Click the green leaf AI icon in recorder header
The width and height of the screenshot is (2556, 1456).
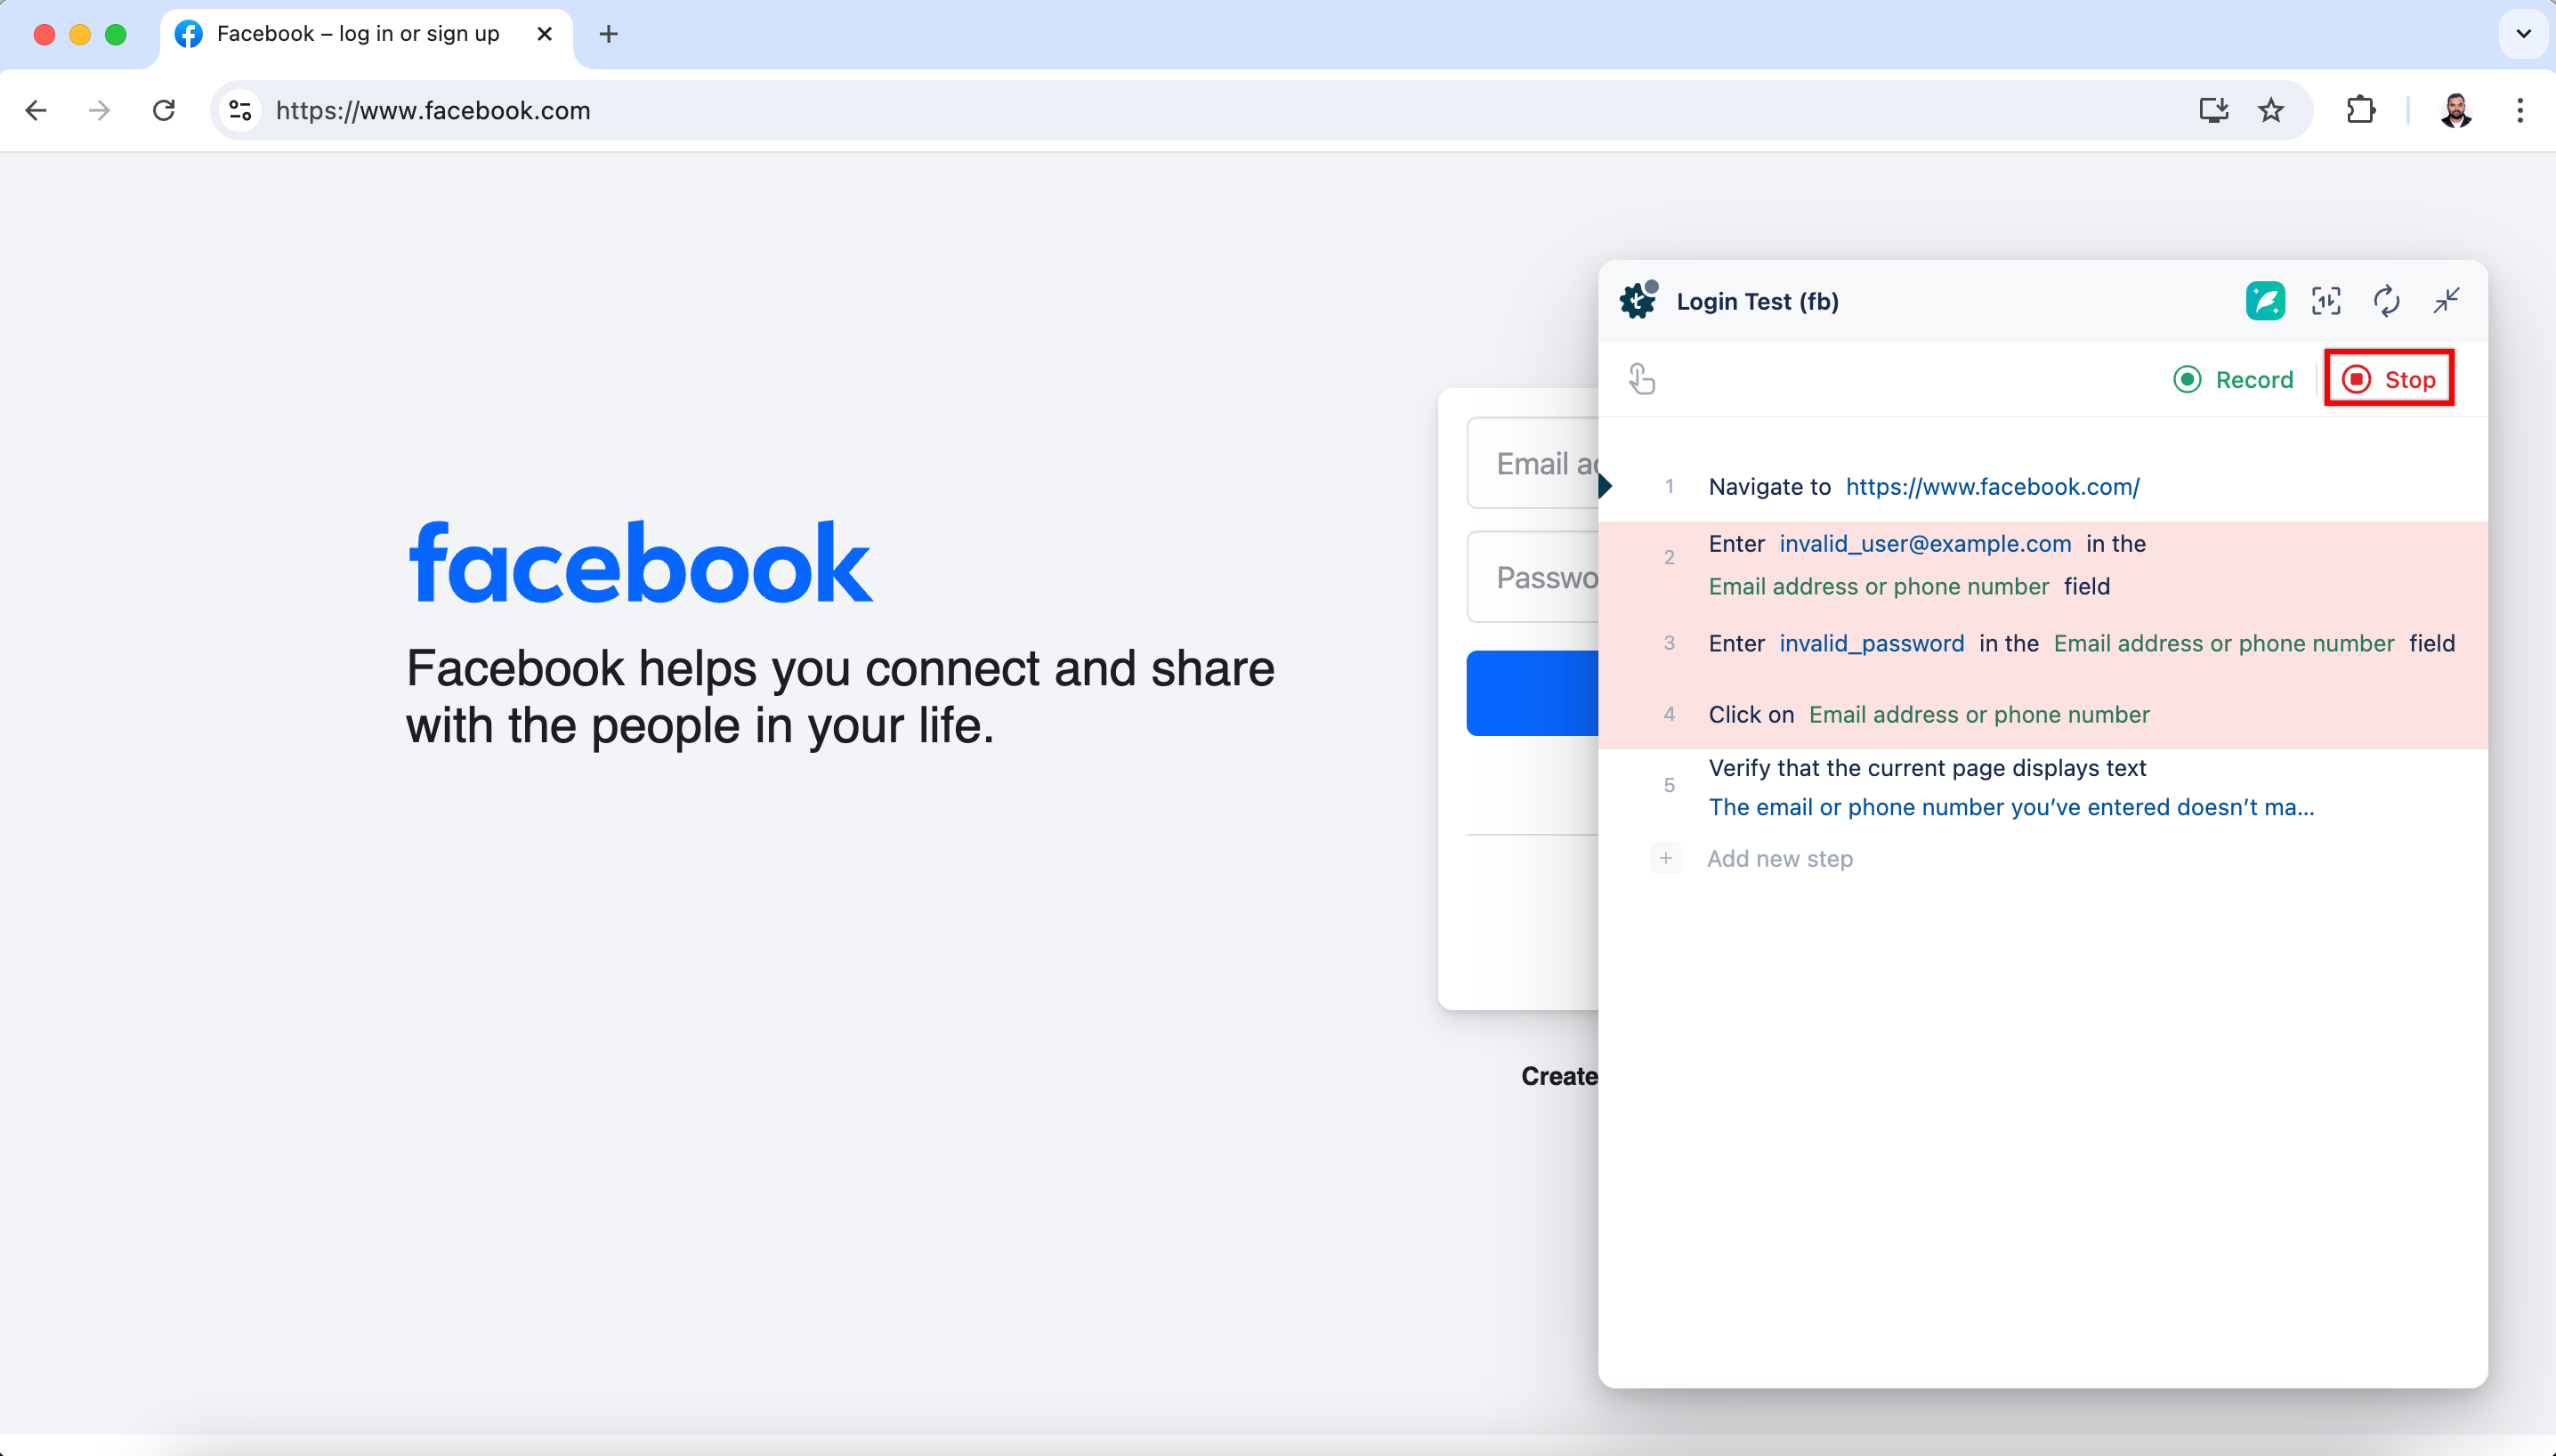pyautogui.click(x=2265, y=301)
